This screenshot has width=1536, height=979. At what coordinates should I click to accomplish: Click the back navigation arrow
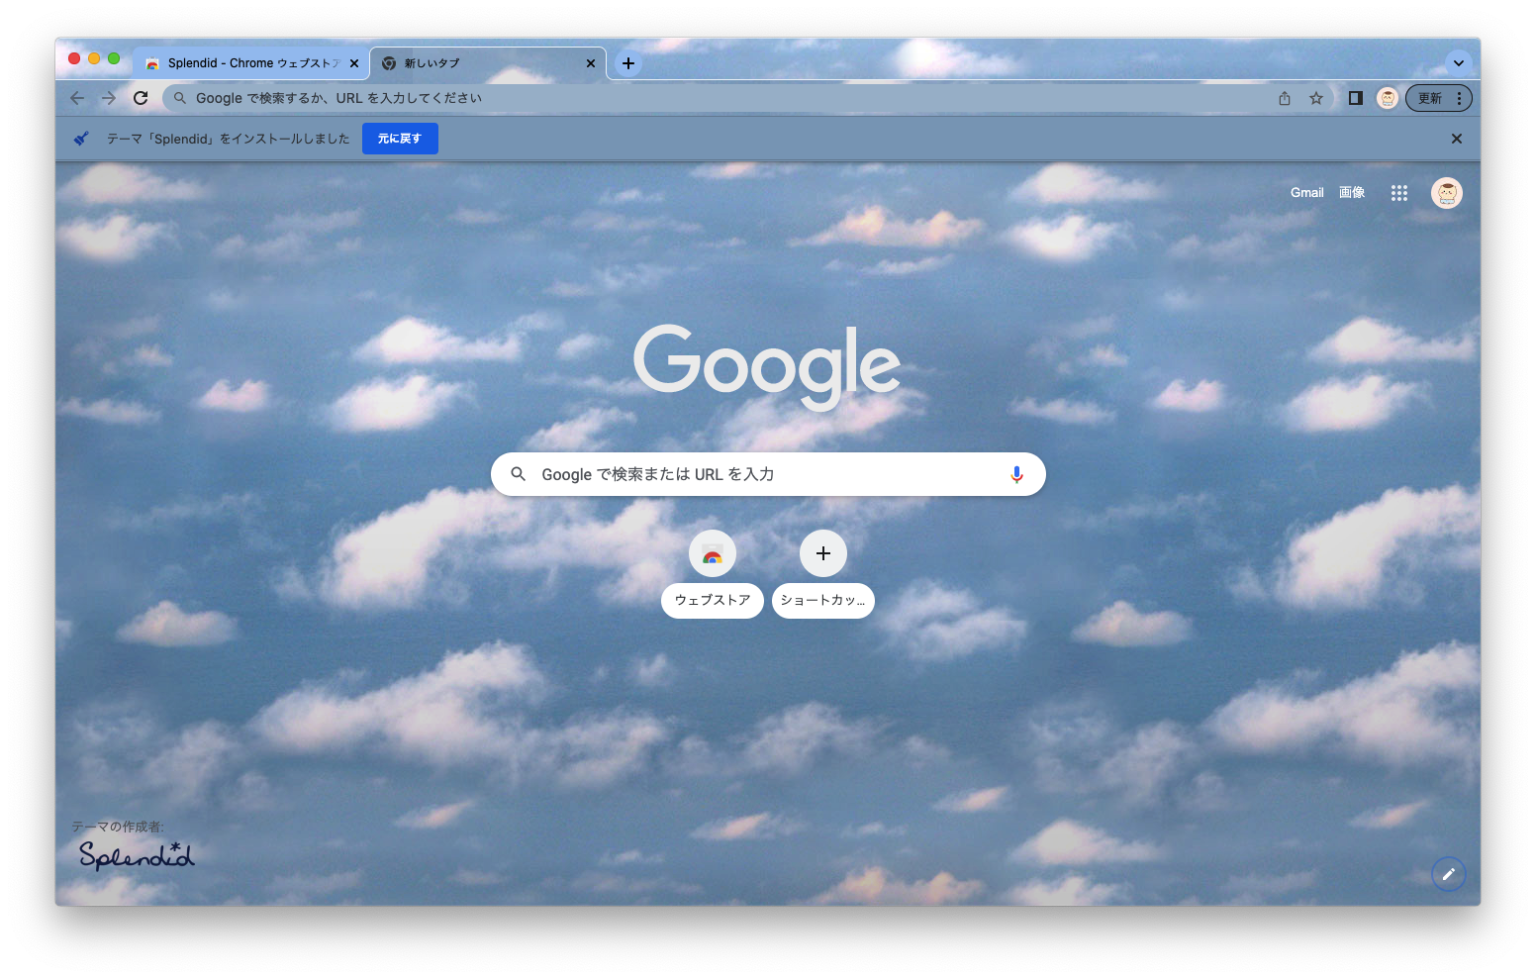77,98
